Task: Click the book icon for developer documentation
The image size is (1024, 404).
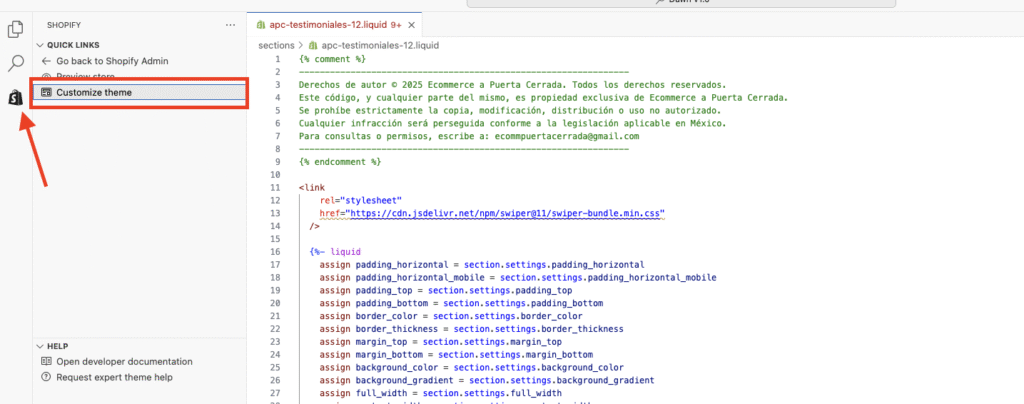Action: 46,361
